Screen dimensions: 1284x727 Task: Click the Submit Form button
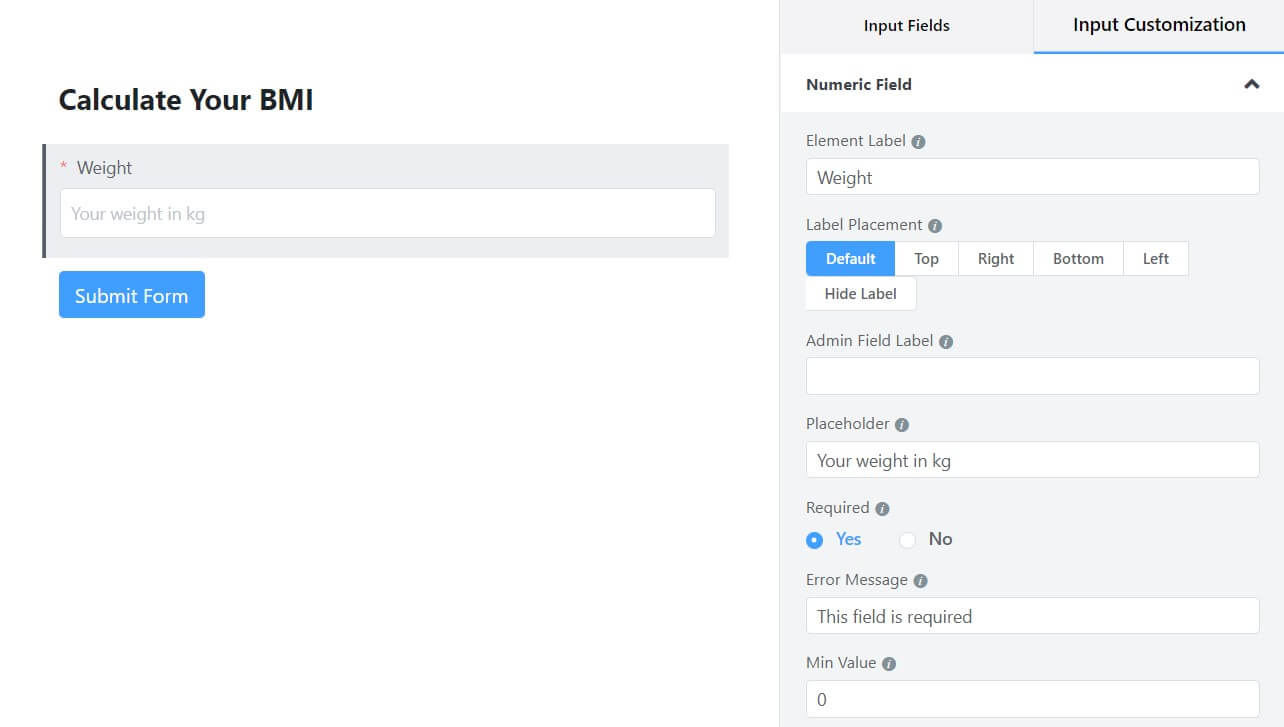[131, 294]
